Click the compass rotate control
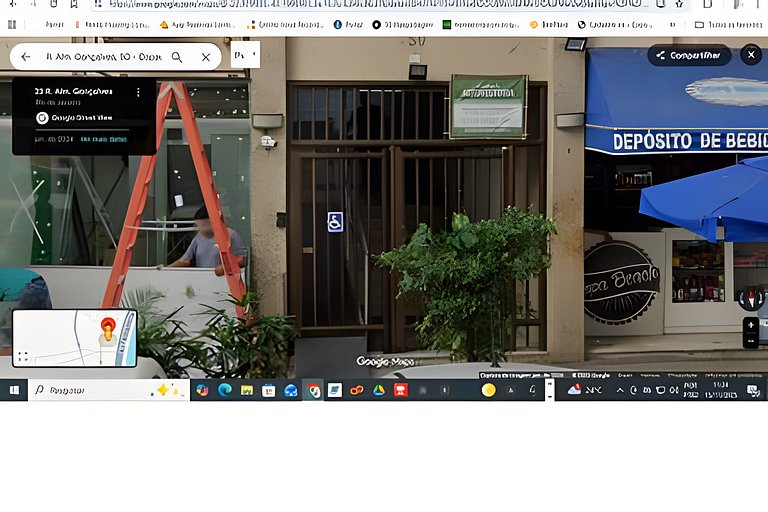Viewport: 768px width, 512px height. click(750, 298)
